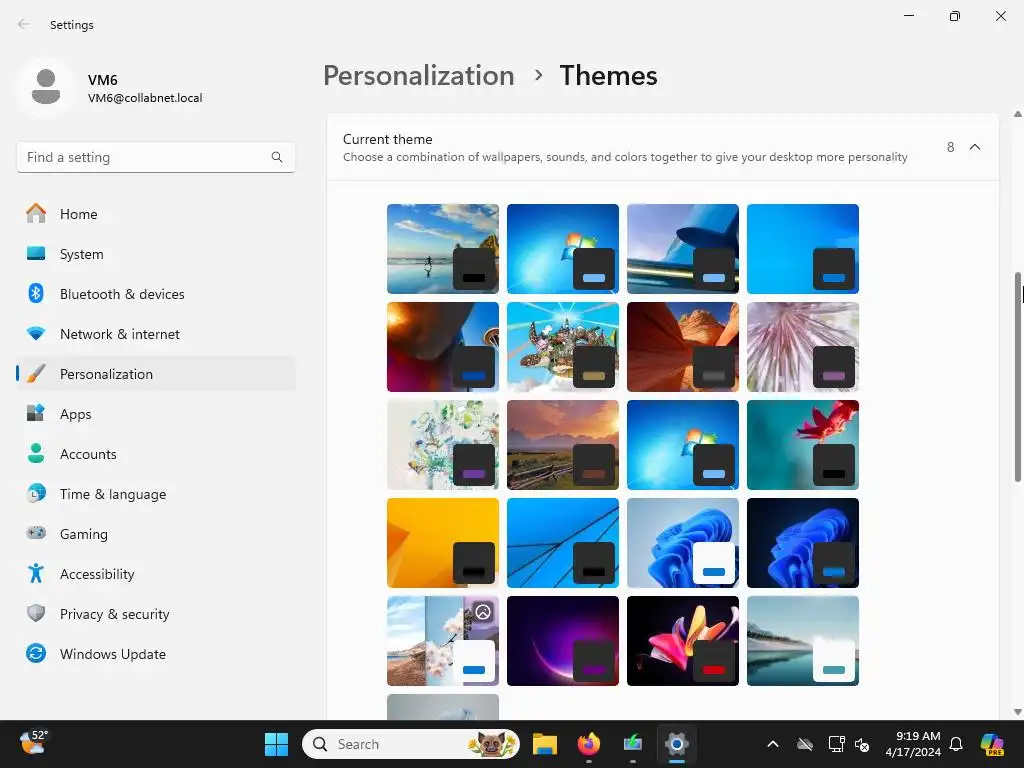Choose the plain light blue theme
This screenshot has height=768, width=1024.
coord(803,249)
